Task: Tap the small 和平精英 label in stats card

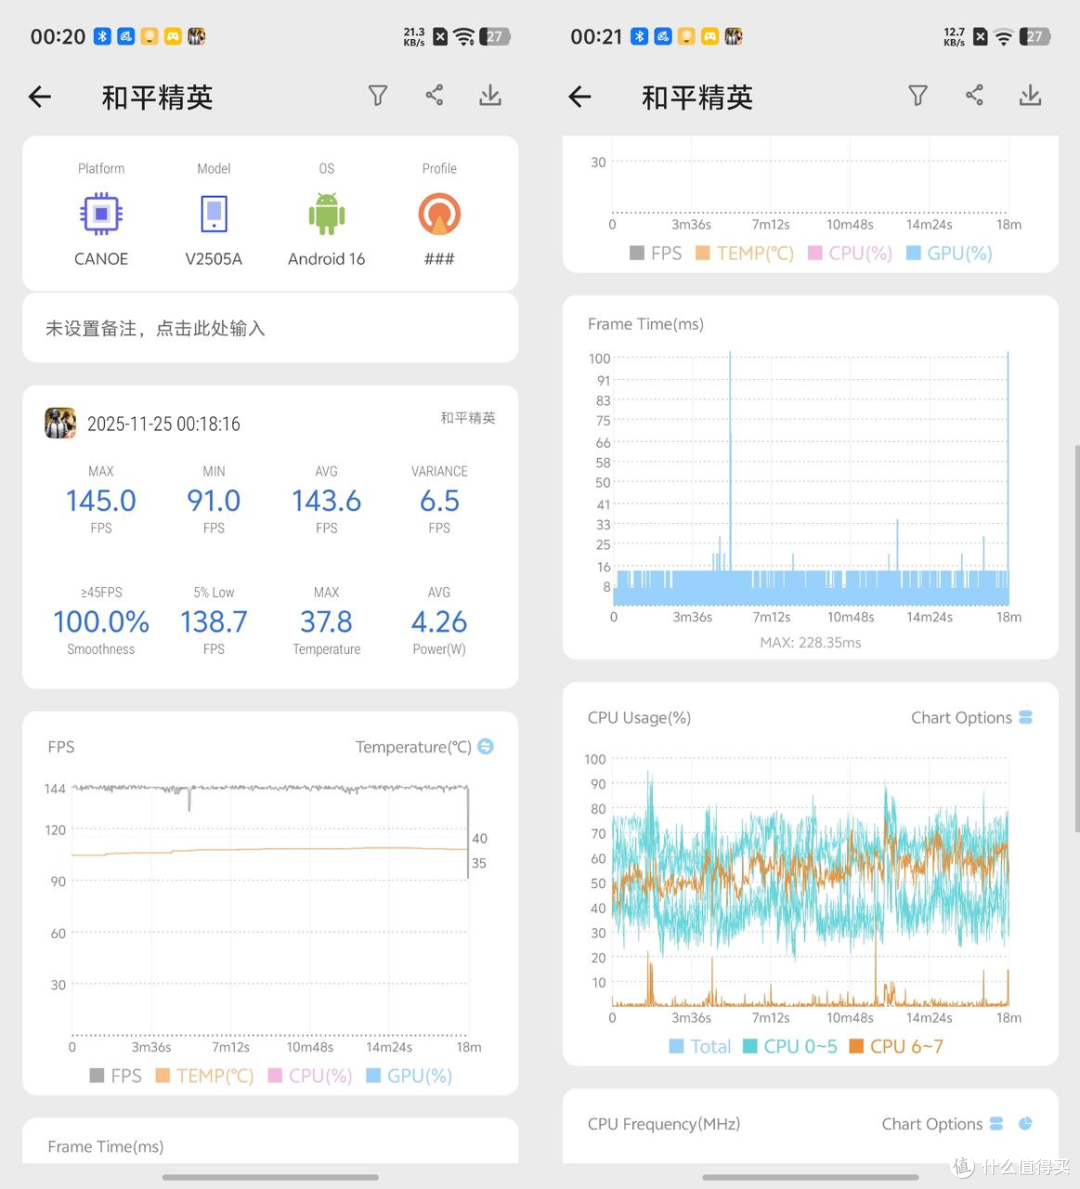Action: [x=468, y=418]
